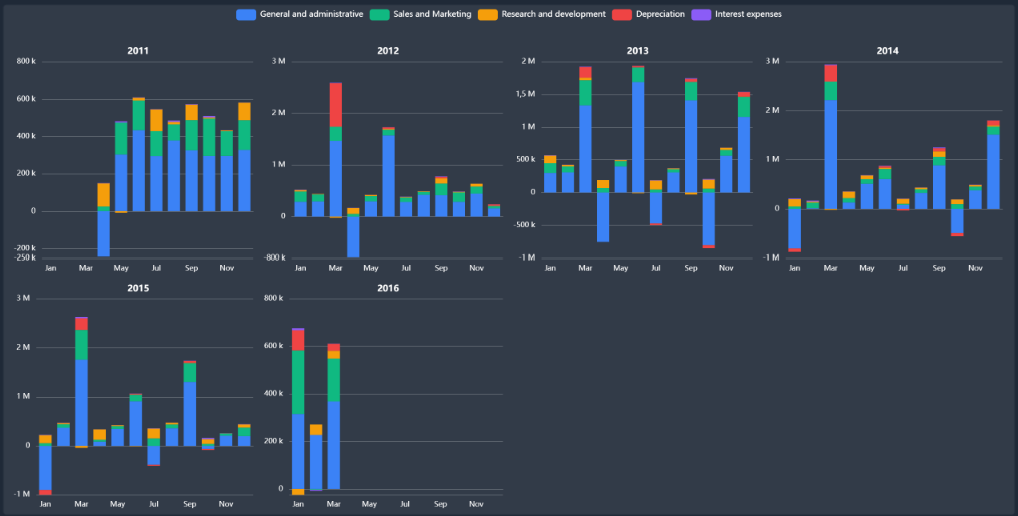The image size is (1018, 516).
Task: Click tall blue June bar in 2012 chart
Action: pos(388,175)
